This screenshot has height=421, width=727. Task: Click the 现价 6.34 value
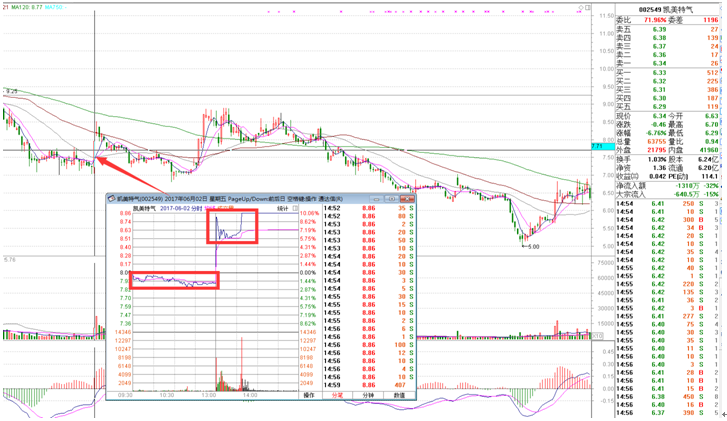[x=659, y=116]
